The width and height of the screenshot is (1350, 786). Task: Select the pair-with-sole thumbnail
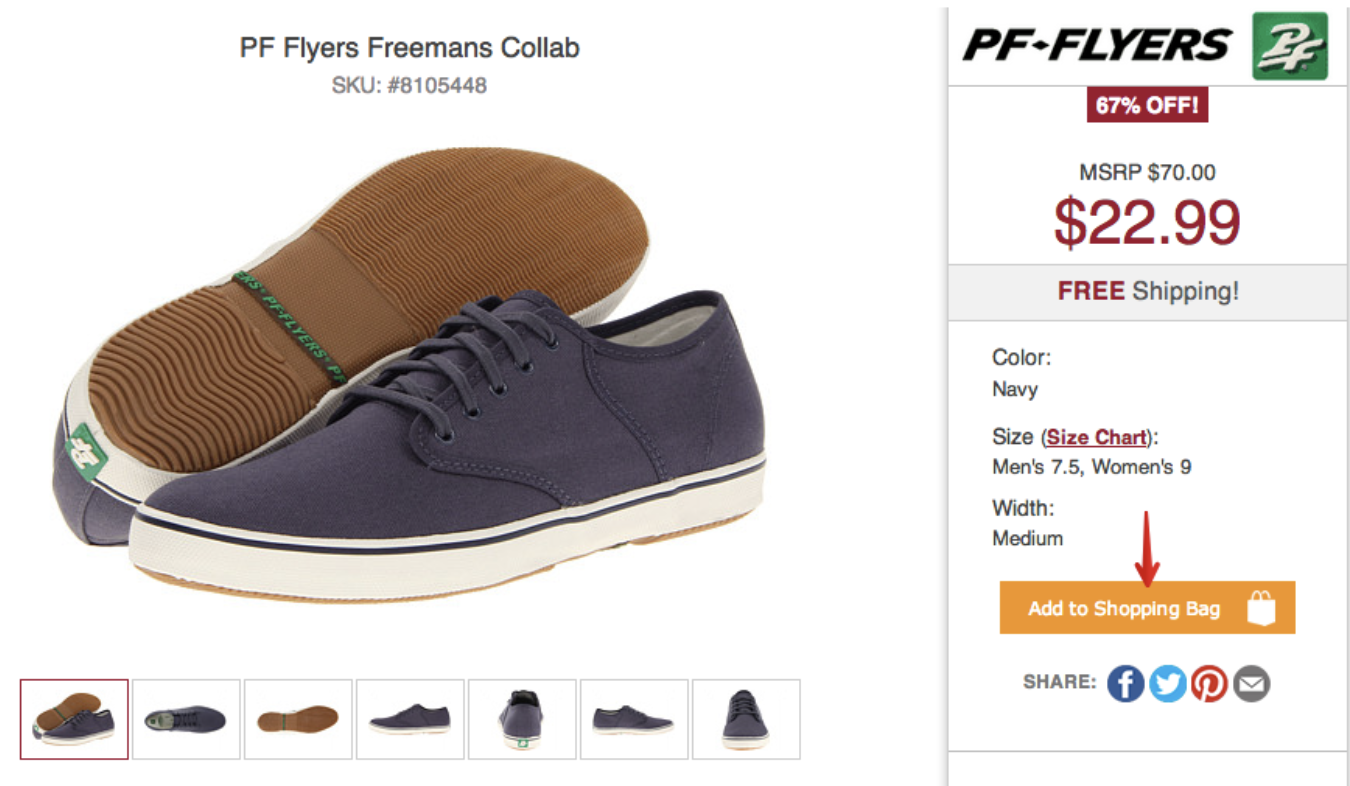75,719
